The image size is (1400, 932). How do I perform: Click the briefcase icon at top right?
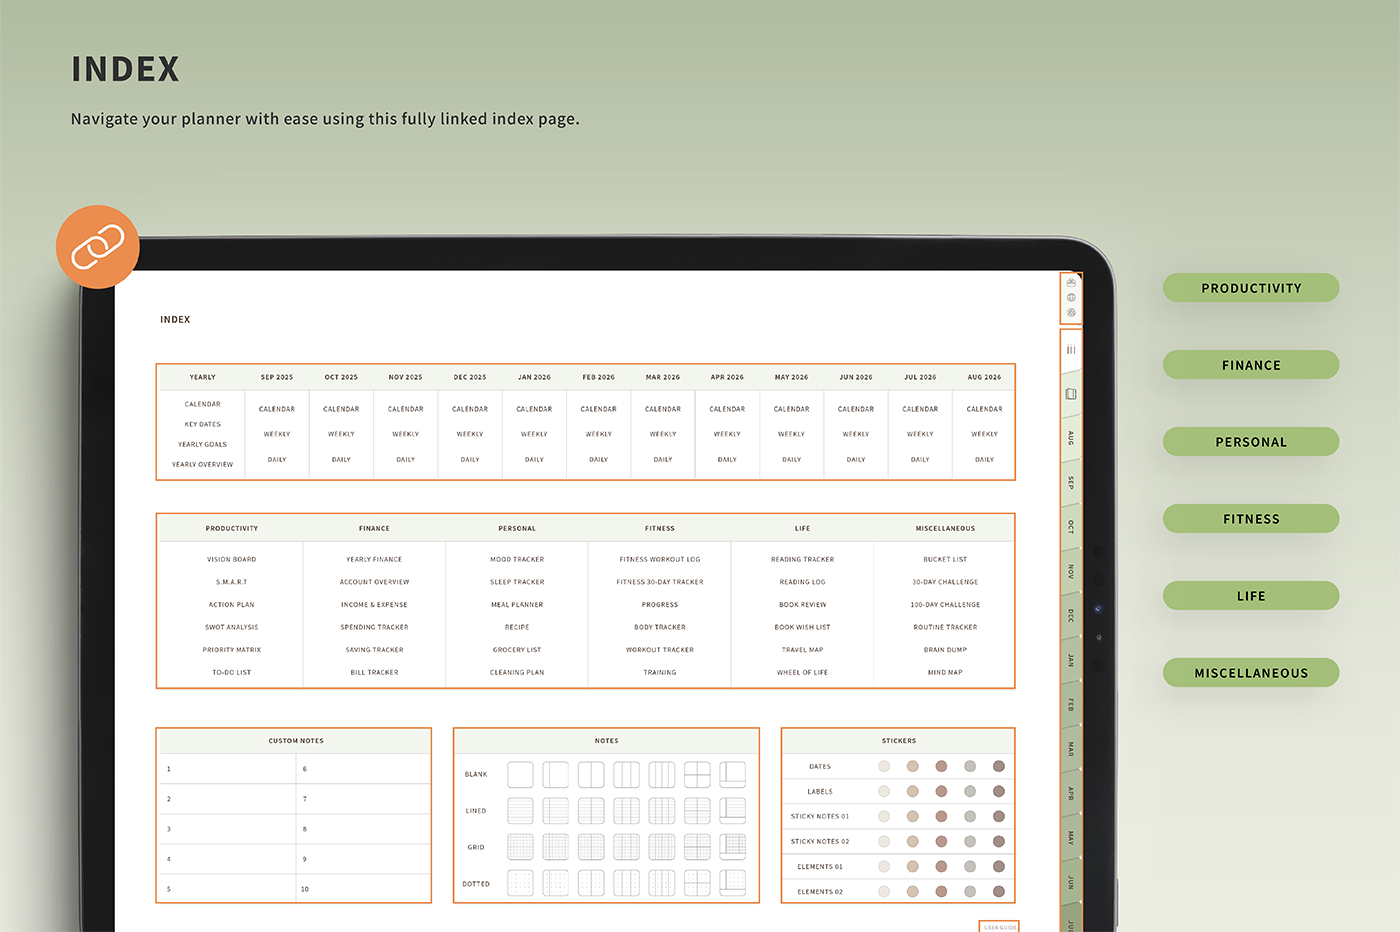pos(1071,283)
